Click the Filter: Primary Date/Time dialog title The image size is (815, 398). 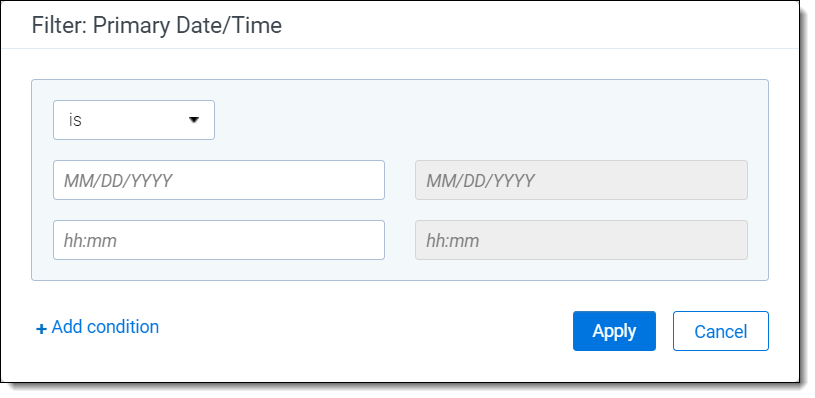click(x=157, y=25)
